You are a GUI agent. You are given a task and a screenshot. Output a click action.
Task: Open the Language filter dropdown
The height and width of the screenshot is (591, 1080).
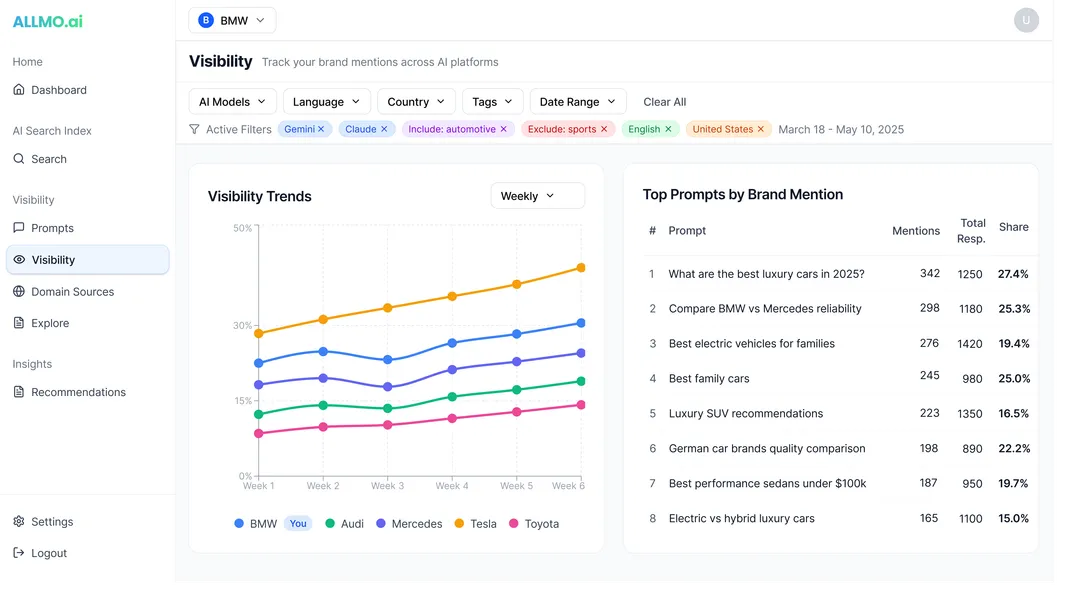326,102
